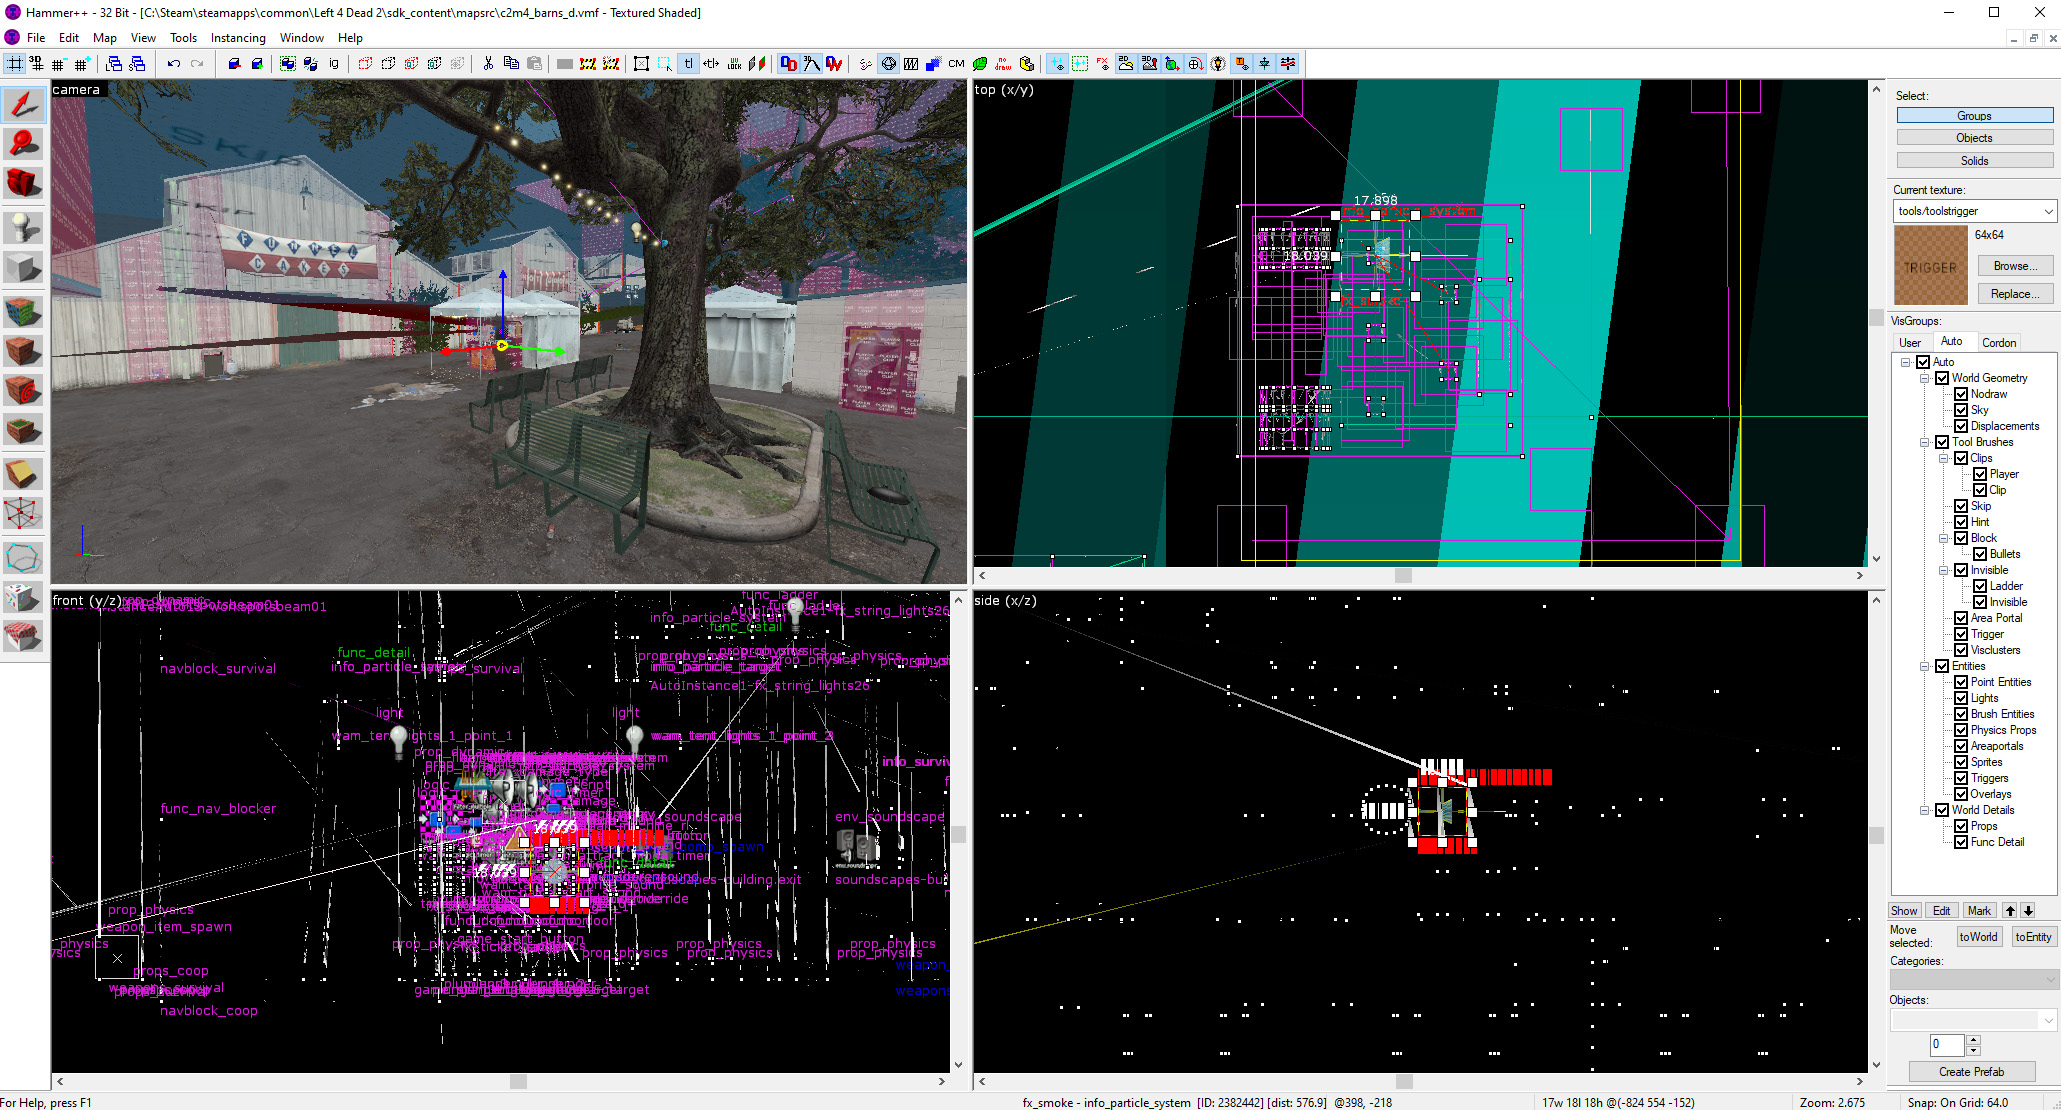Click the Browse texture button

2015,266
